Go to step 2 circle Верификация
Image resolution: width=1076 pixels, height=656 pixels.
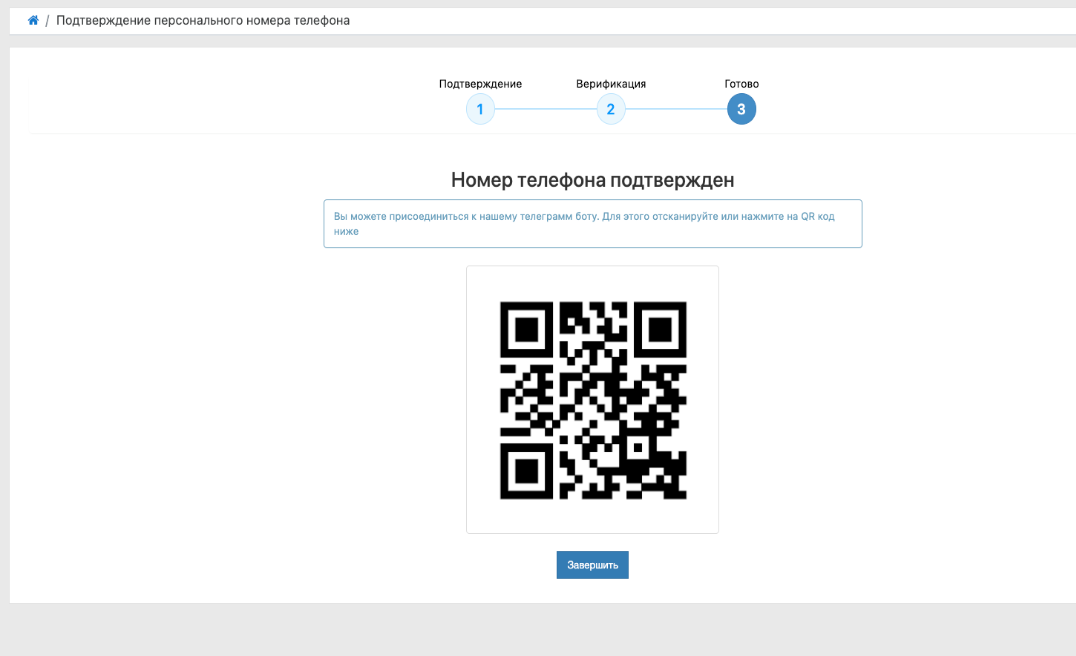coord(611,109)
